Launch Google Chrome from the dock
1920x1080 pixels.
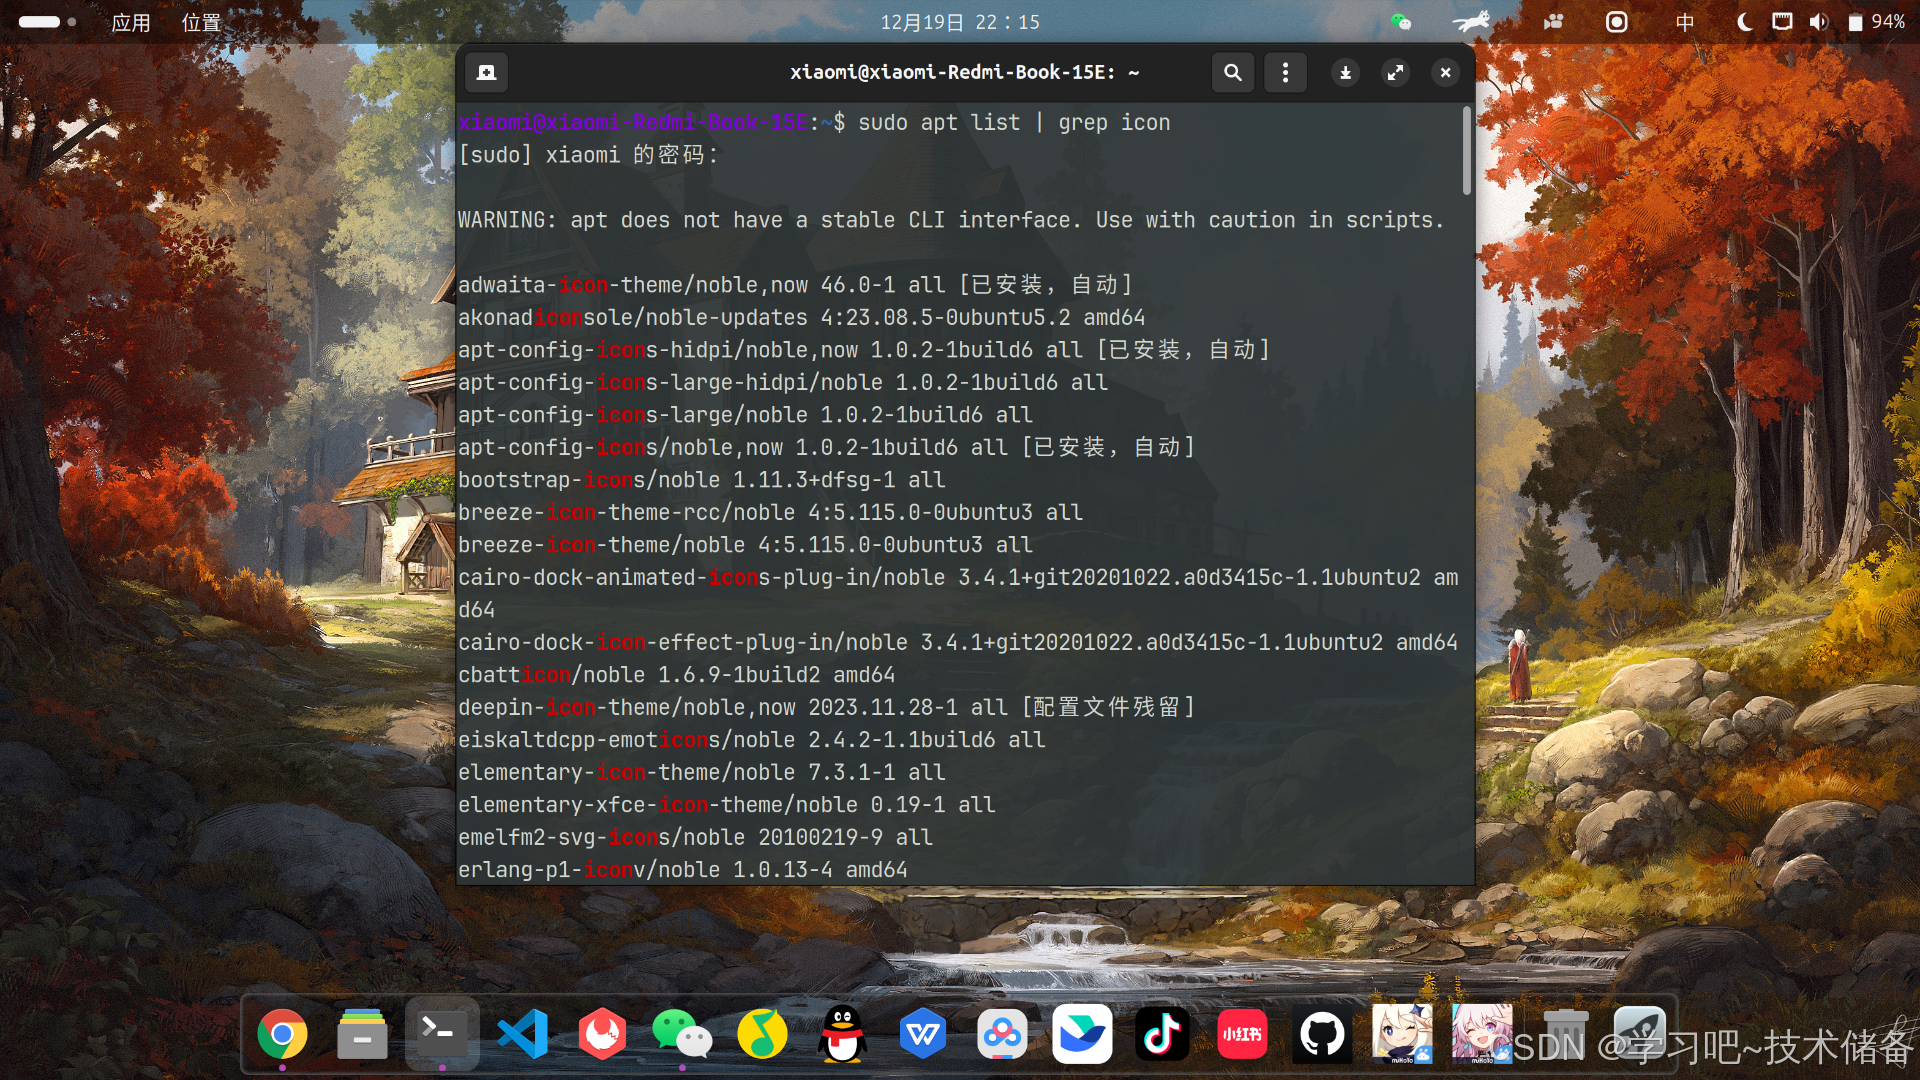pos(282,1035)
